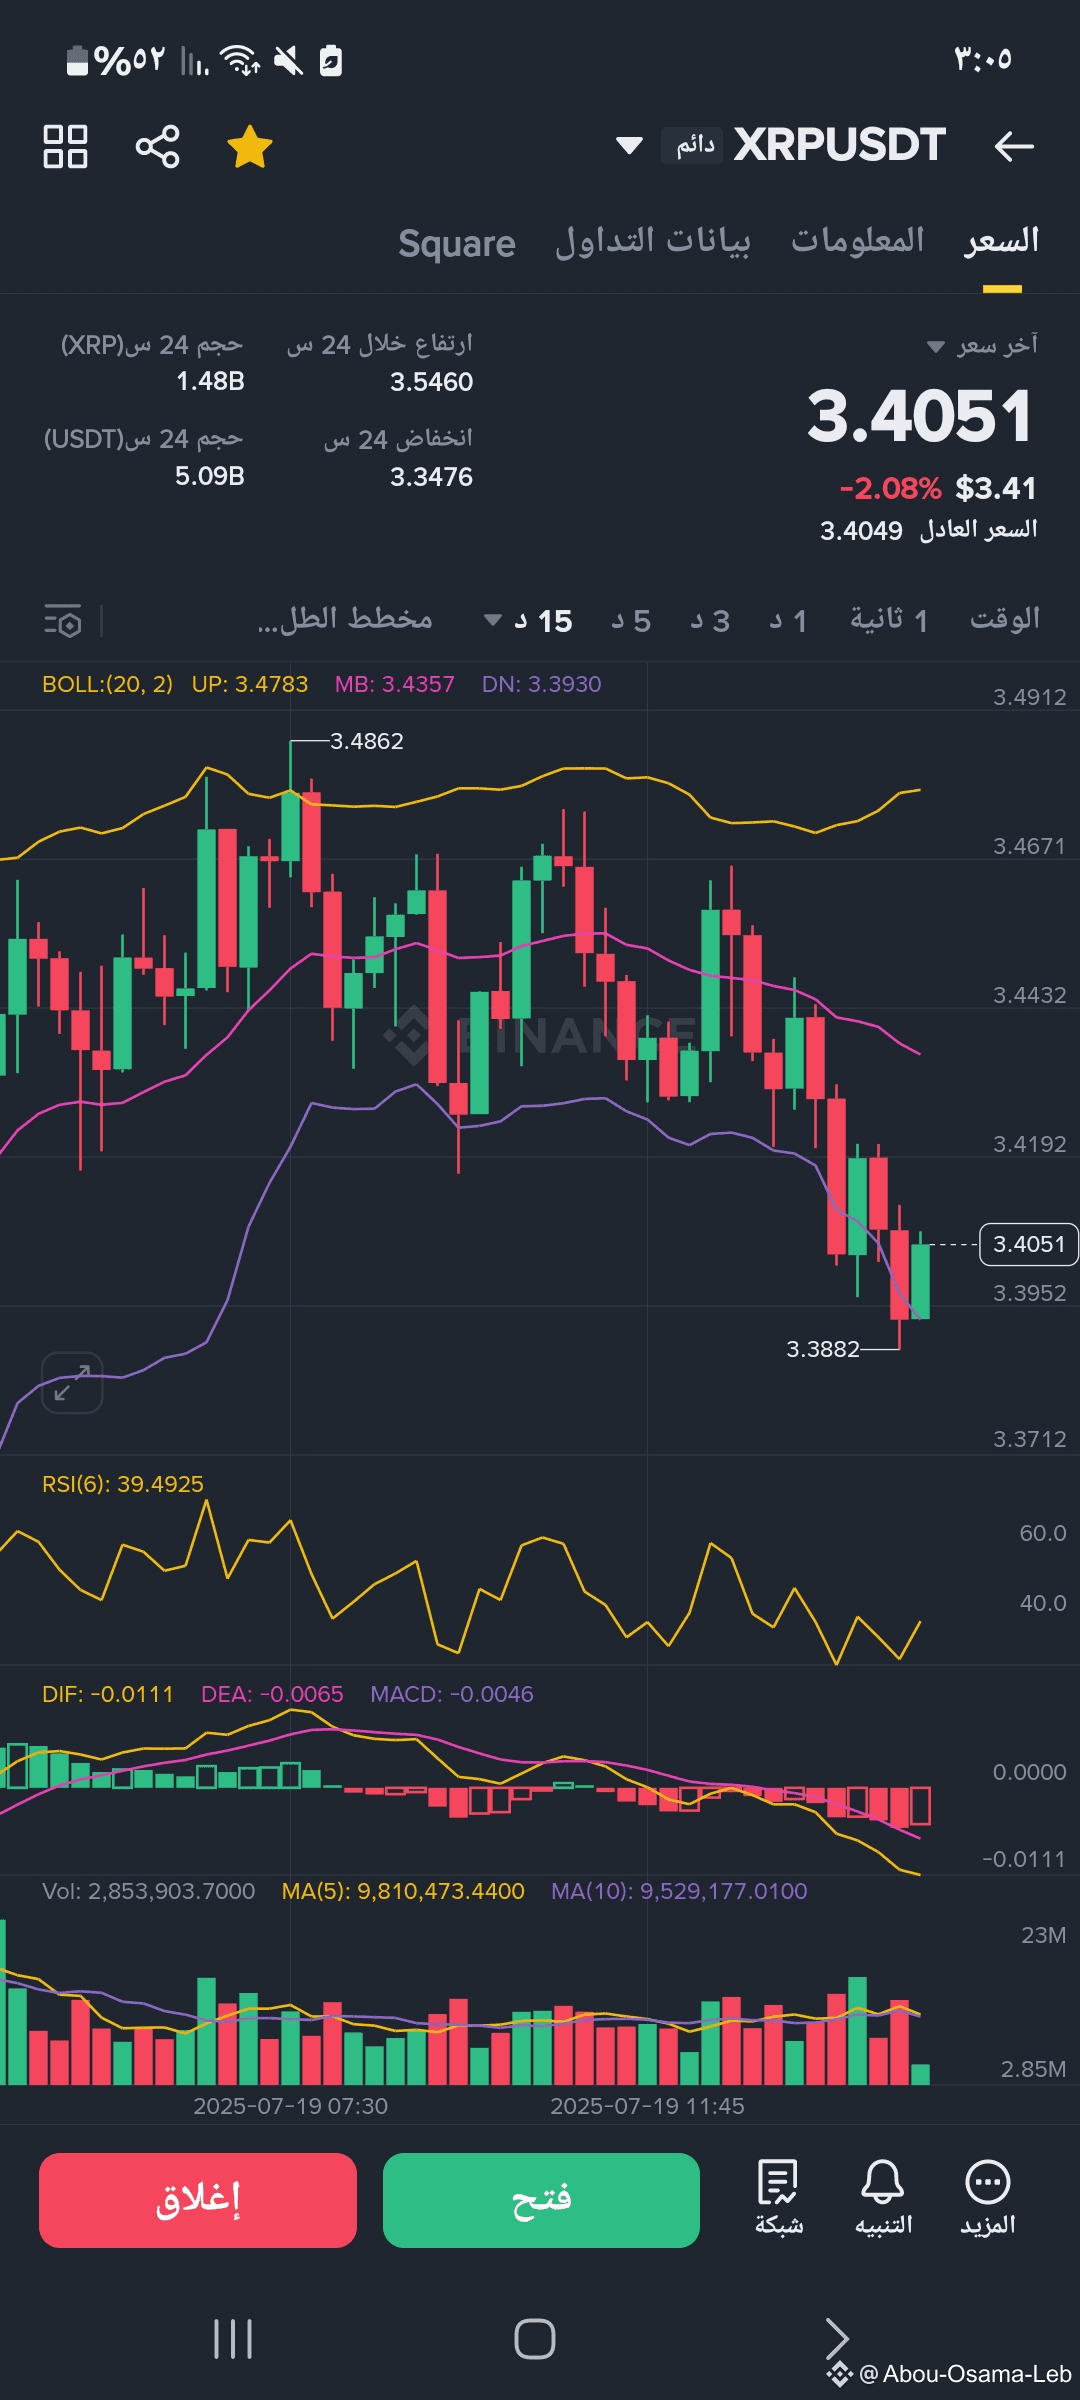Tap the share icon

point(157,147)
